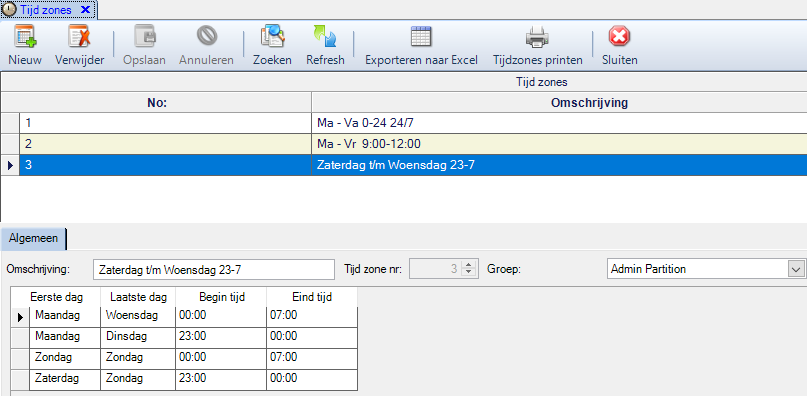Click 'Dinsdag' Laatste dag cell
Image resolution: width=807 pixels, height=396 pixels.
pyautogui.click(x=138, y=338)
